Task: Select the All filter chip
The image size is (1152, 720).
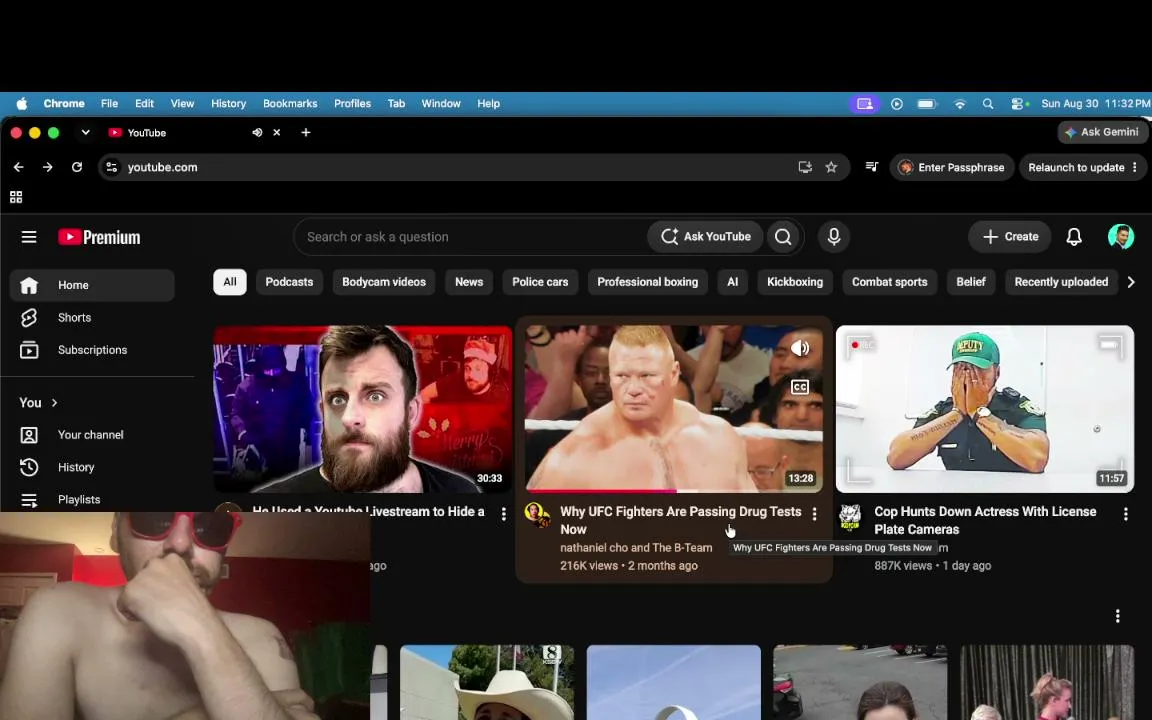Action: tap(230, 282)
